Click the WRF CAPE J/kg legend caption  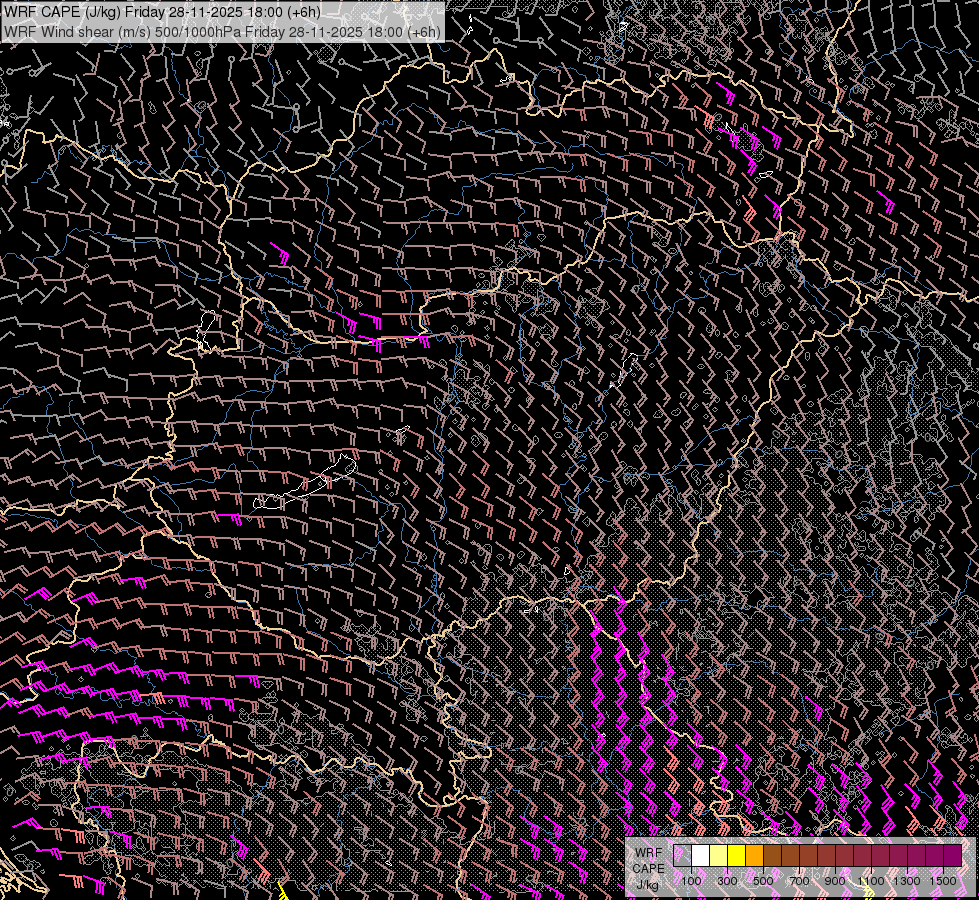click(648, 868)
